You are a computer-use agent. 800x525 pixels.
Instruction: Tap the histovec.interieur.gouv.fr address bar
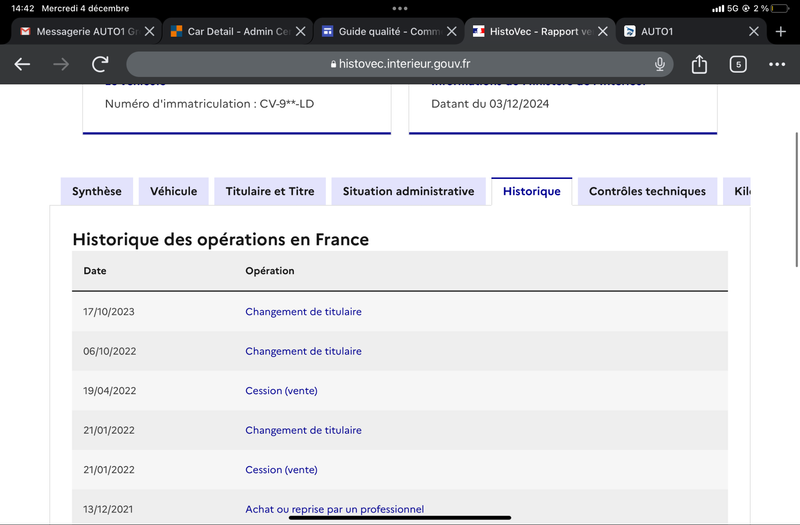coord(399,64)
